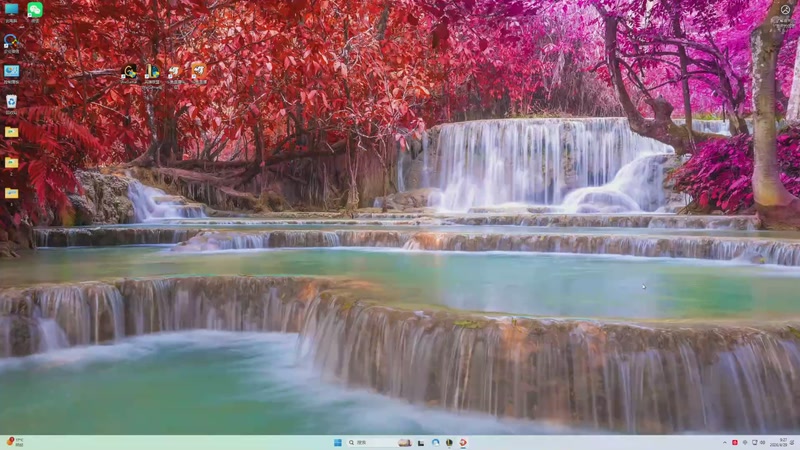800x450 pixels.
Task: Click the monitor tray icon
Action: click(x=755, y=442)
